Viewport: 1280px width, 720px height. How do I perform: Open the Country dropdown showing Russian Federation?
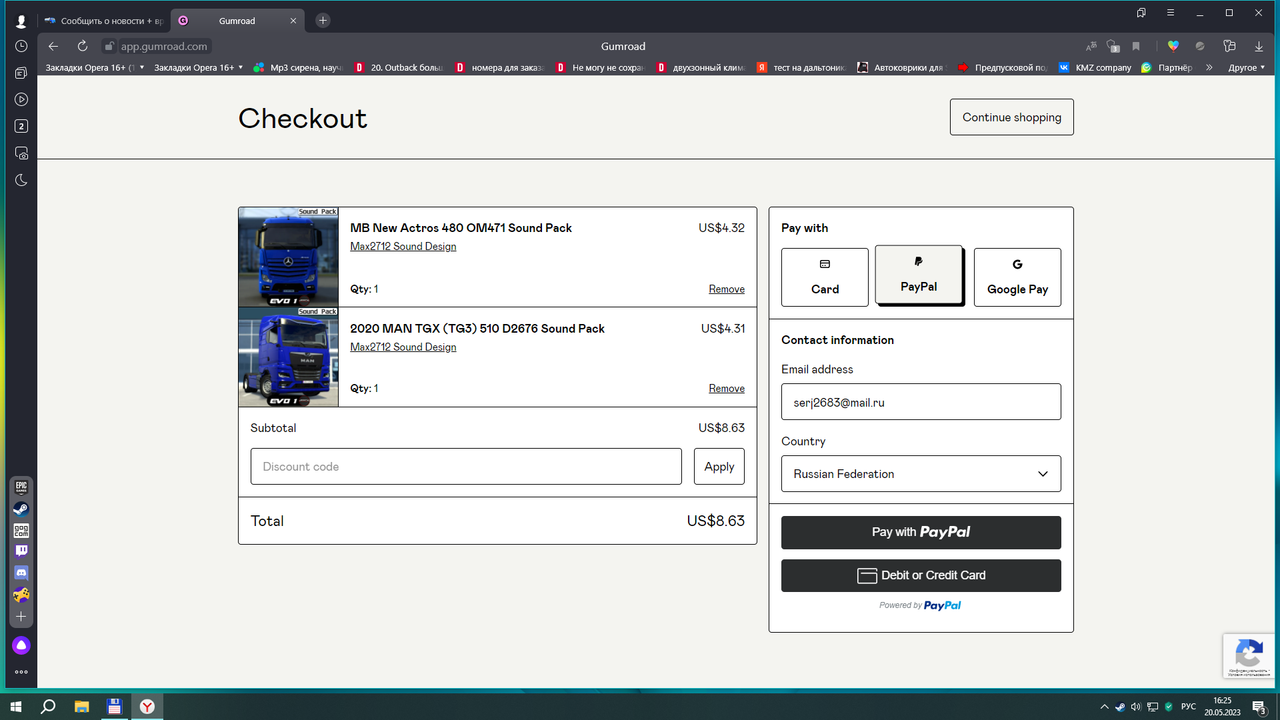point(921,474)
